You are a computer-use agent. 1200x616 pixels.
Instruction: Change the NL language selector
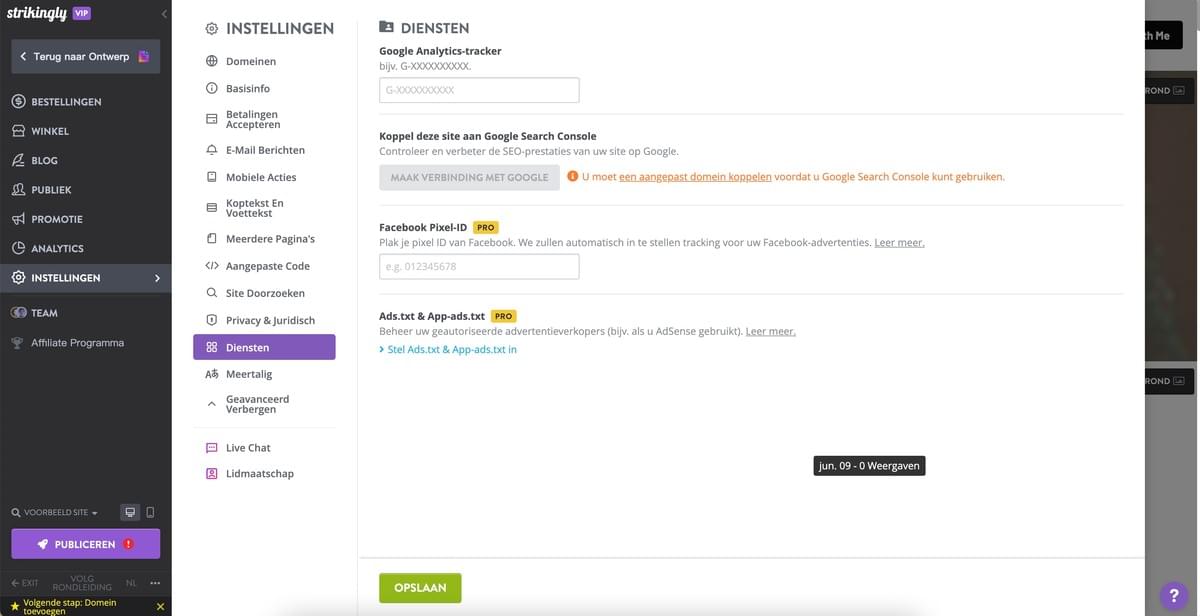click(x=131, y=583)
